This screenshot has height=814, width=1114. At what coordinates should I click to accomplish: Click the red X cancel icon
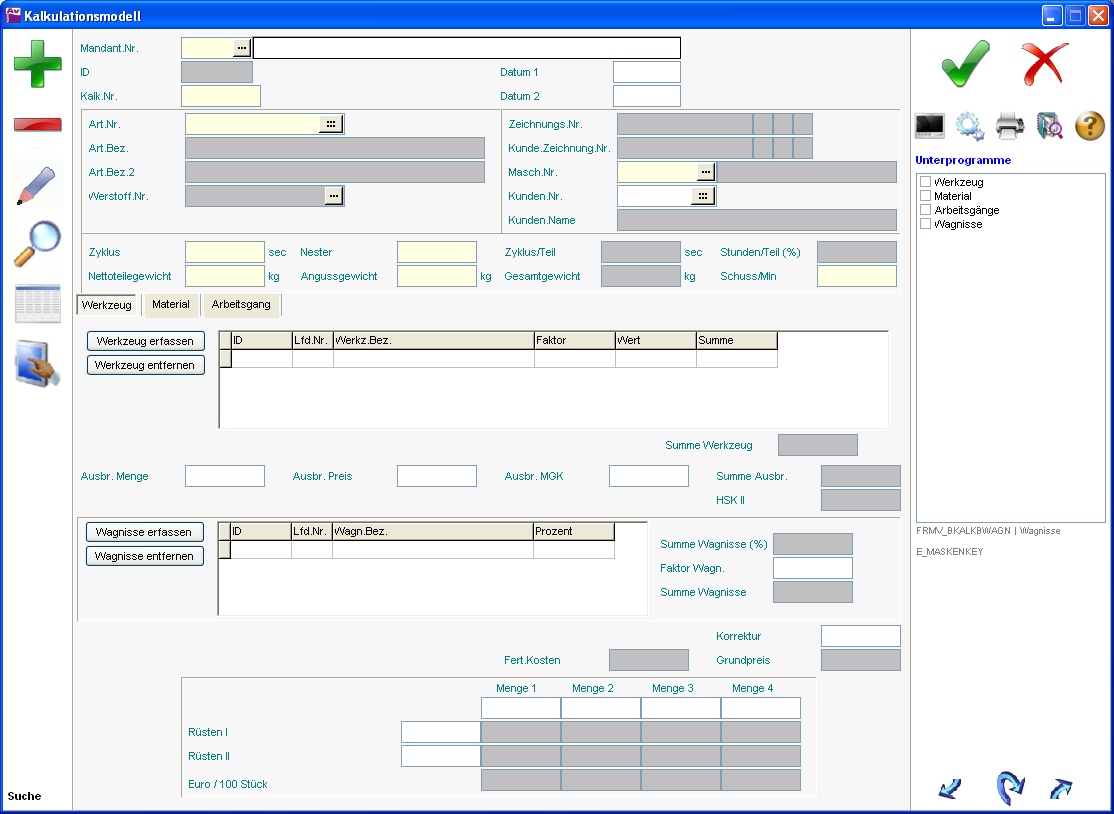(x=1045, y=64)
